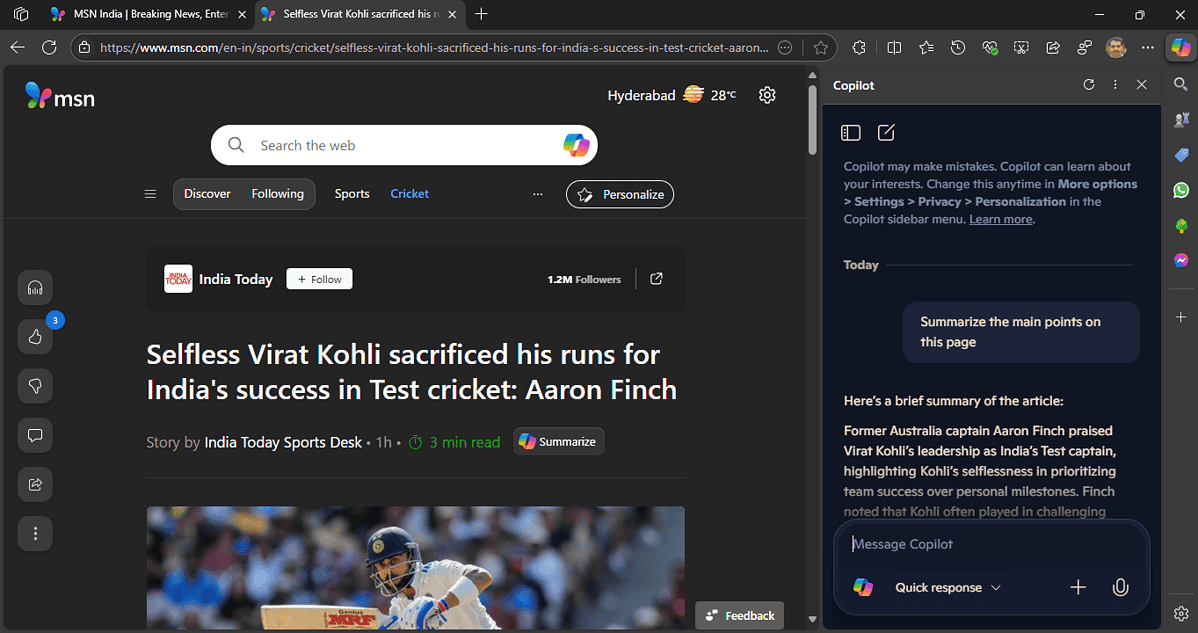Open Shopping tag icon in sidebar
The height and width of the screenshot is (633, 1198).
[x=1181, y=155]
